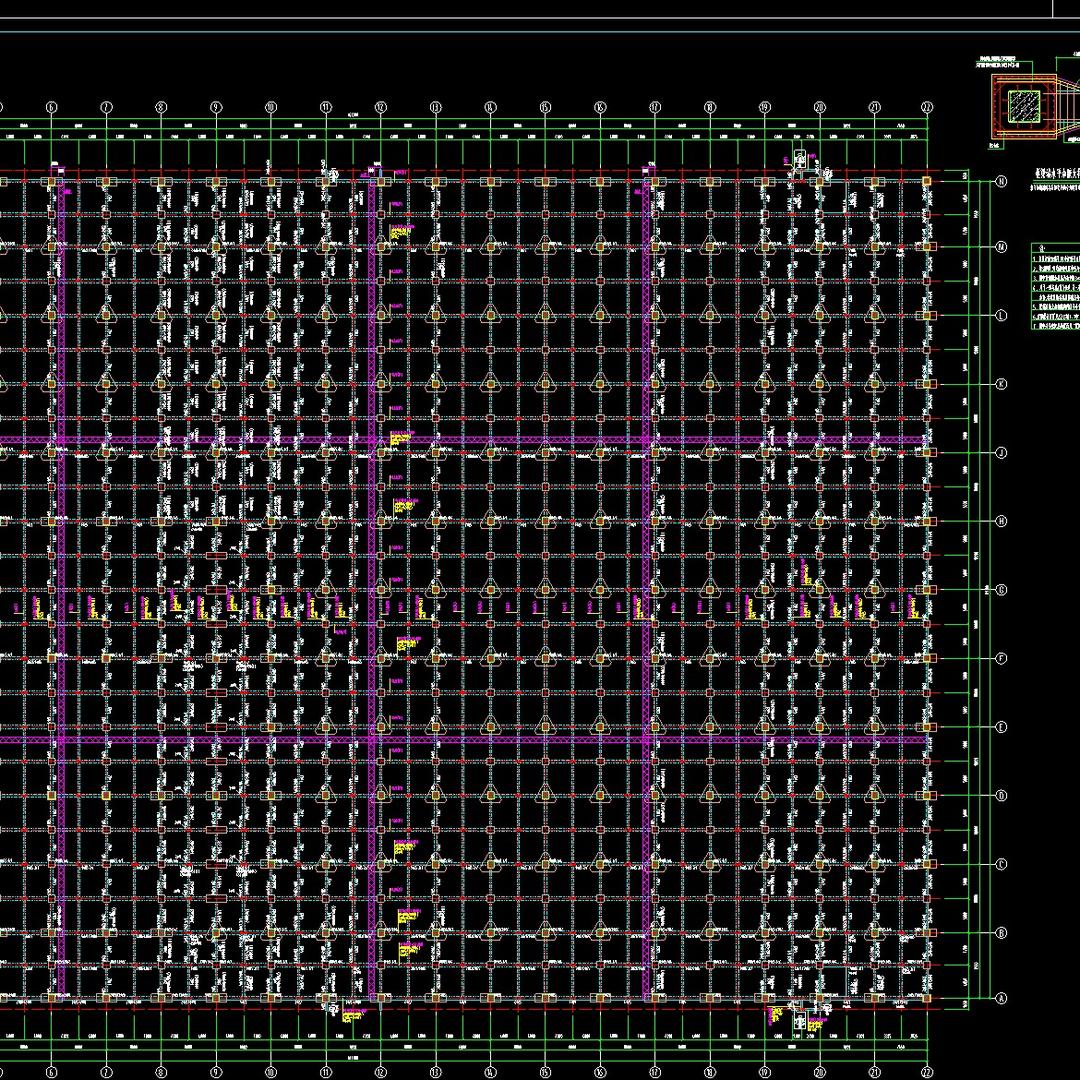Click grid axis bubble N
Image resolution: width=1080 pixels, height=1080 pixels.
(1000, 182)
